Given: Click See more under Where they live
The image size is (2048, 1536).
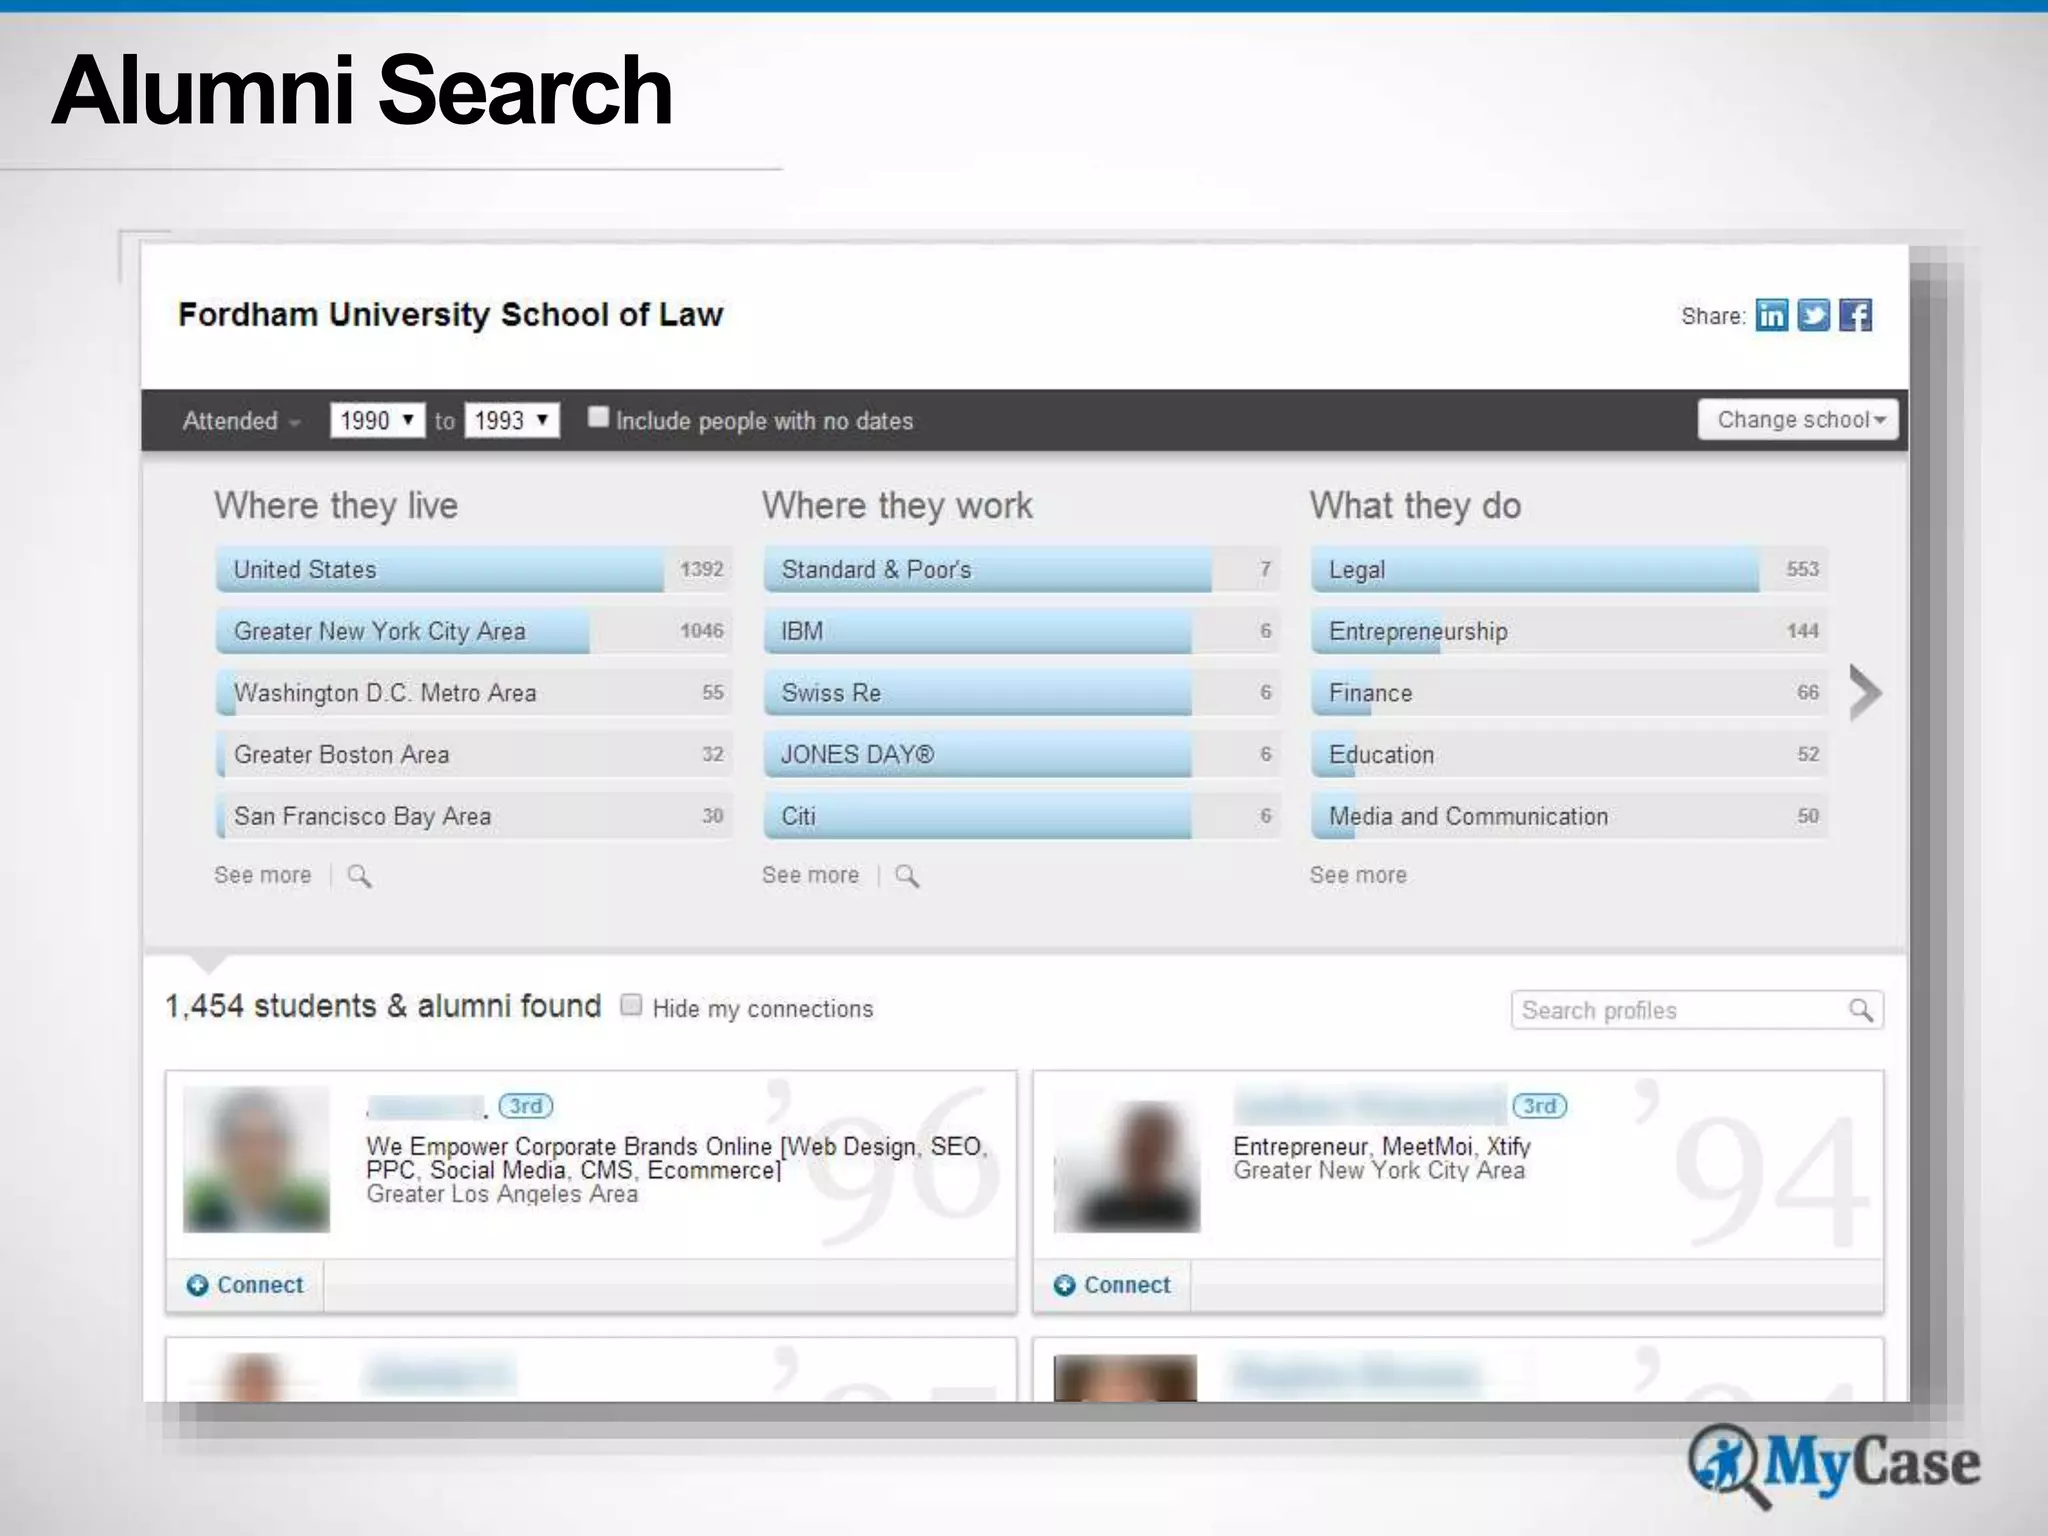Looking at the screenshot, I should point(262,875).
